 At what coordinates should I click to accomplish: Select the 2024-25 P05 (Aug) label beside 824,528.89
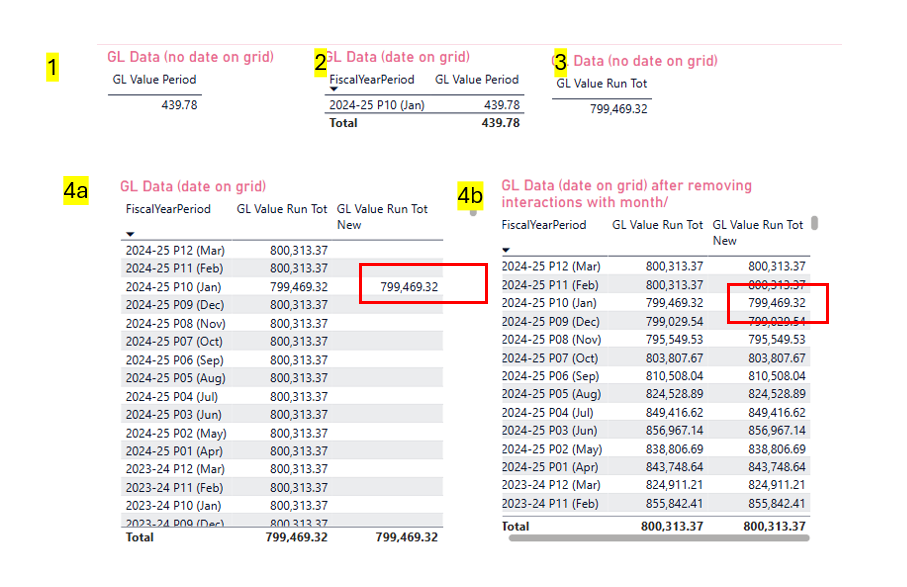[x=551, y=394]
